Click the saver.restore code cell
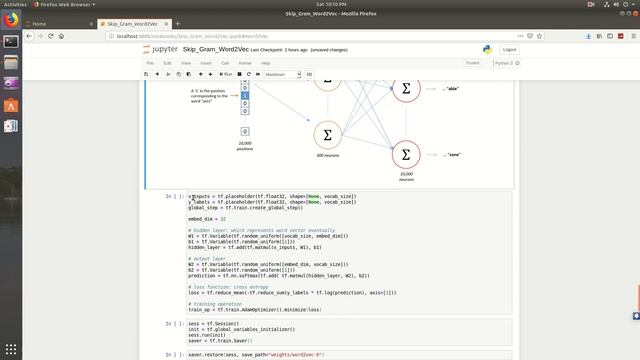 click(x=349, y=355)
